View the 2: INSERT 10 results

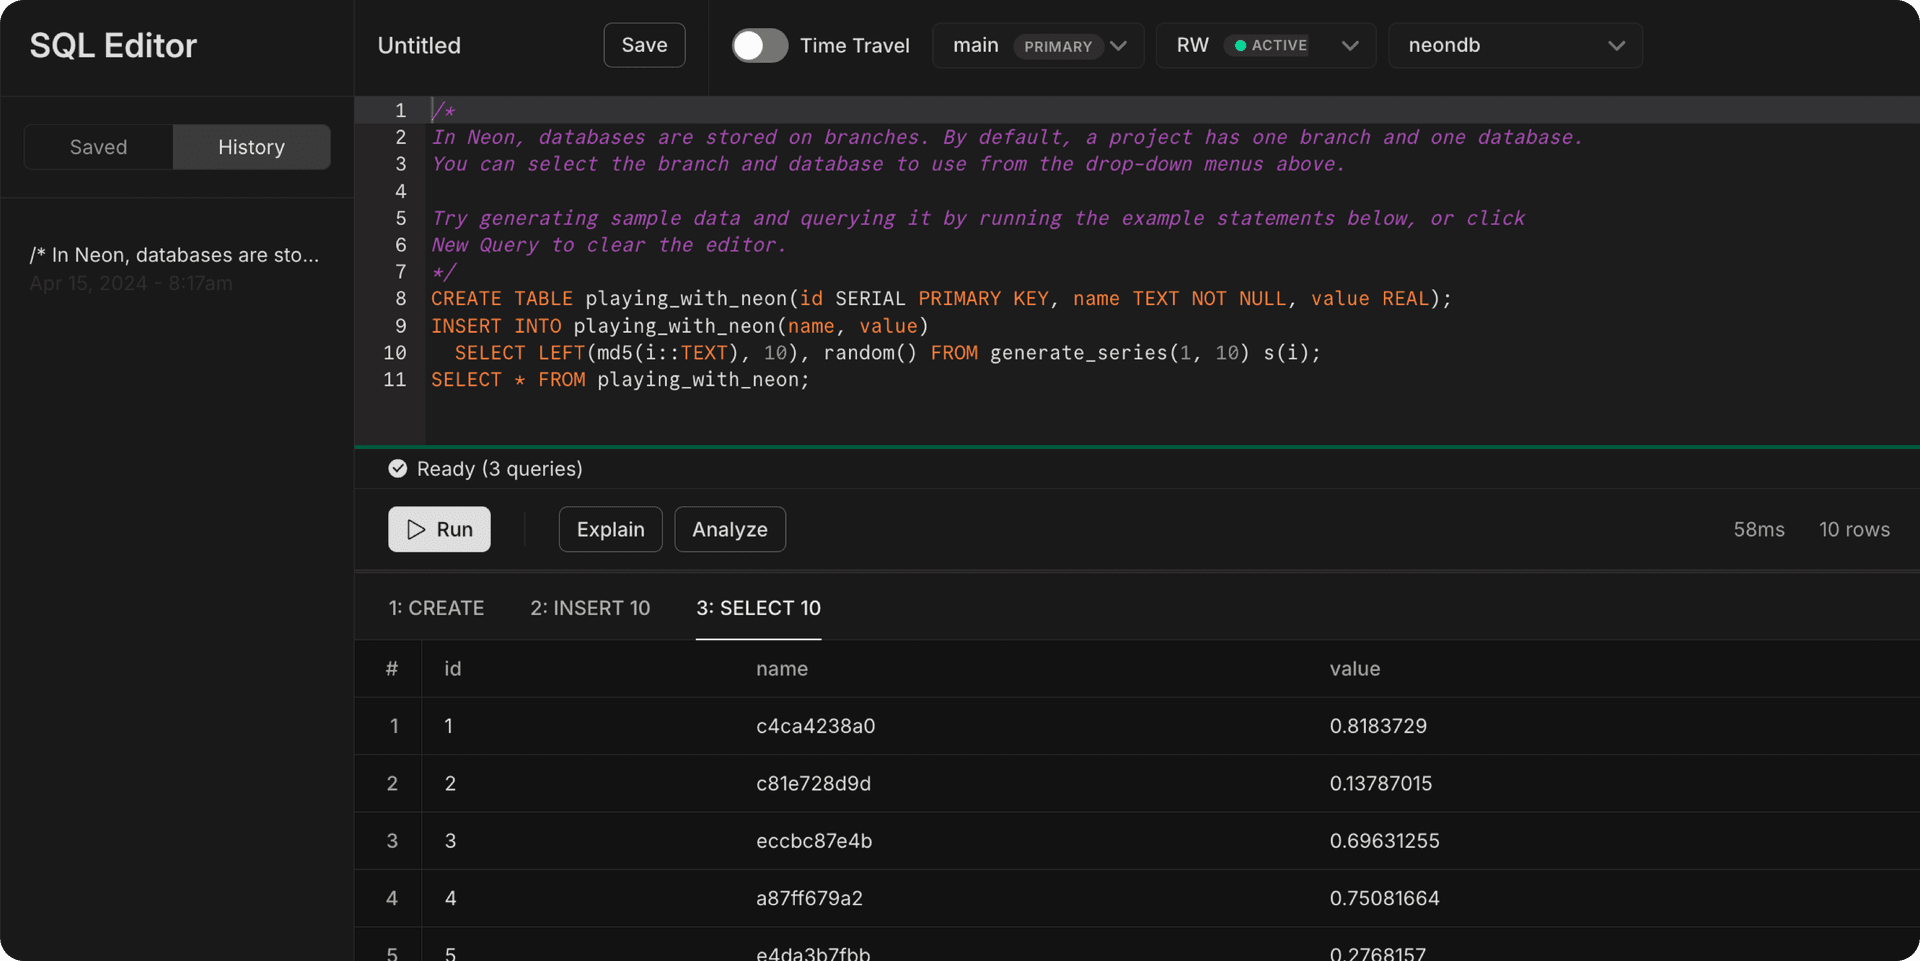590,607
